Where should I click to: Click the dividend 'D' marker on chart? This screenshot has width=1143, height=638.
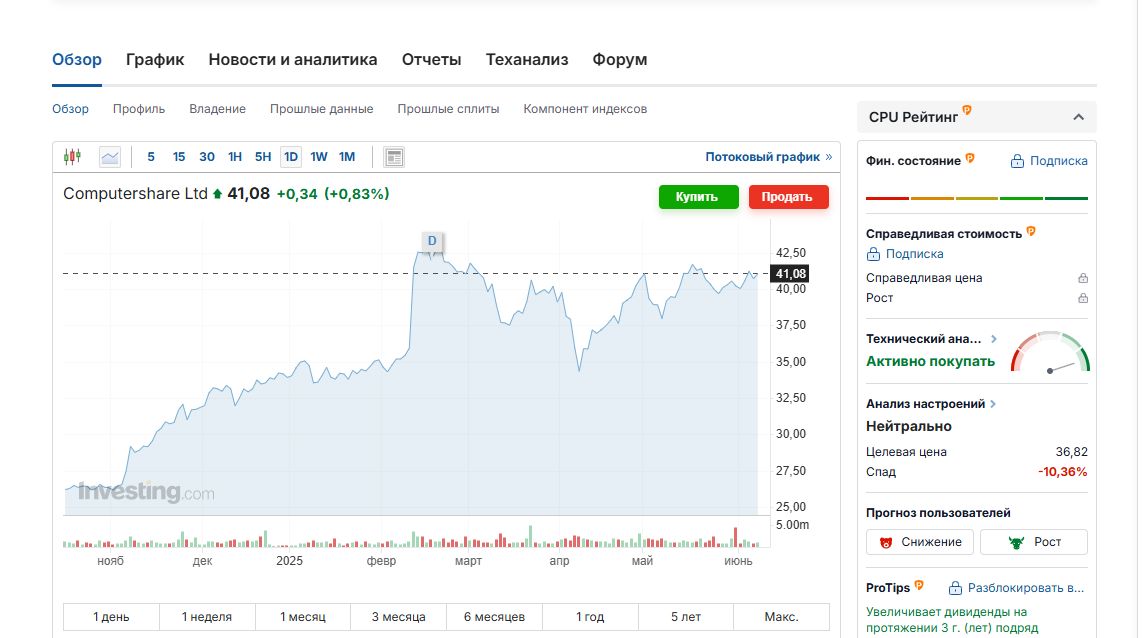click(x=432, y=241)
